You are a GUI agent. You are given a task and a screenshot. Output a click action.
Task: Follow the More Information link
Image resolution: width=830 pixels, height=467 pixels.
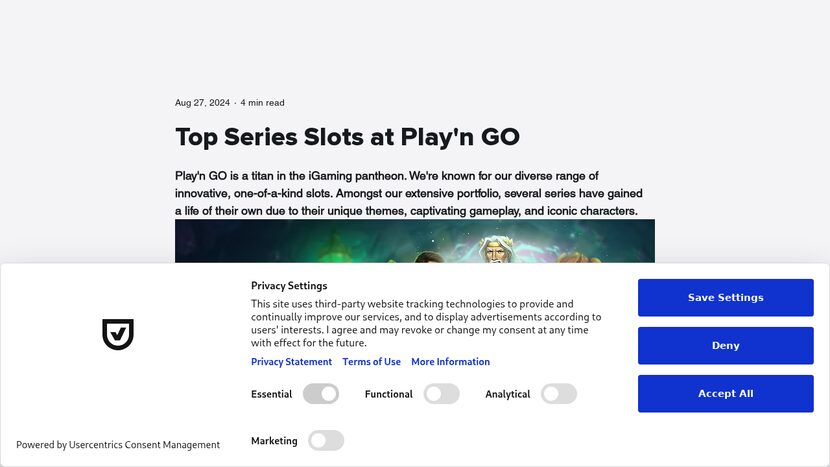[x=450, y=362]
